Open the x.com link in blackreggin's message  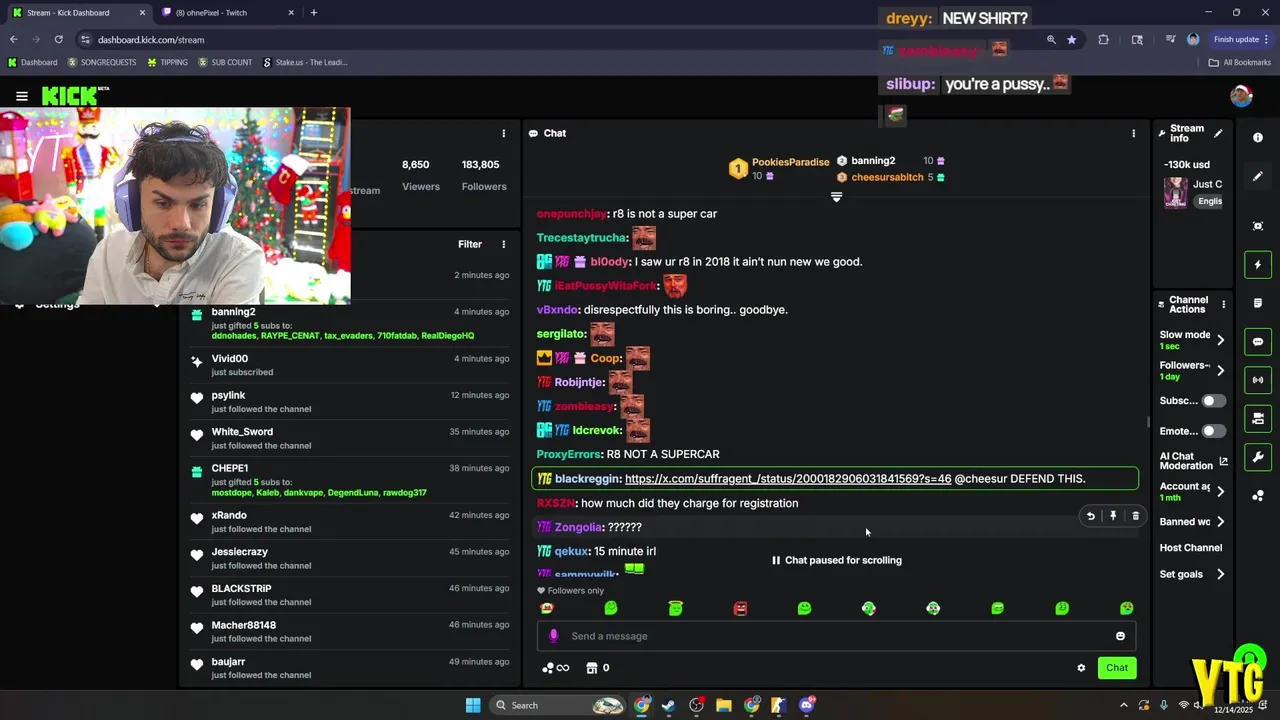tap(788, 479)
